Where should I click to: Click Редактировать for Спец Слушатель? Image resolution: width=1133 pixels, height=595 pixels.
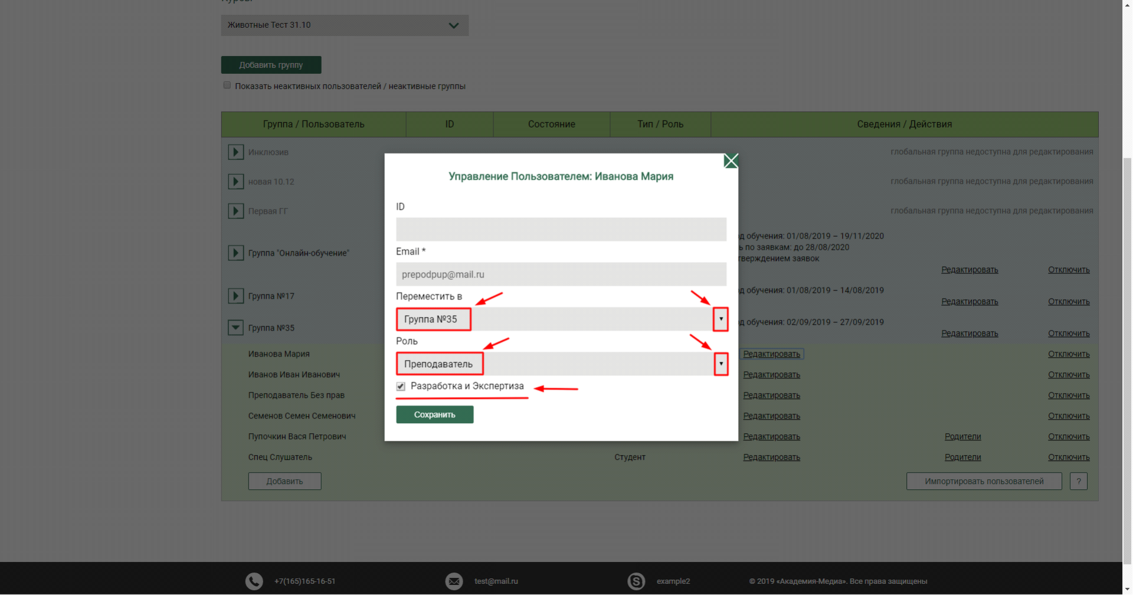(772, 457)
